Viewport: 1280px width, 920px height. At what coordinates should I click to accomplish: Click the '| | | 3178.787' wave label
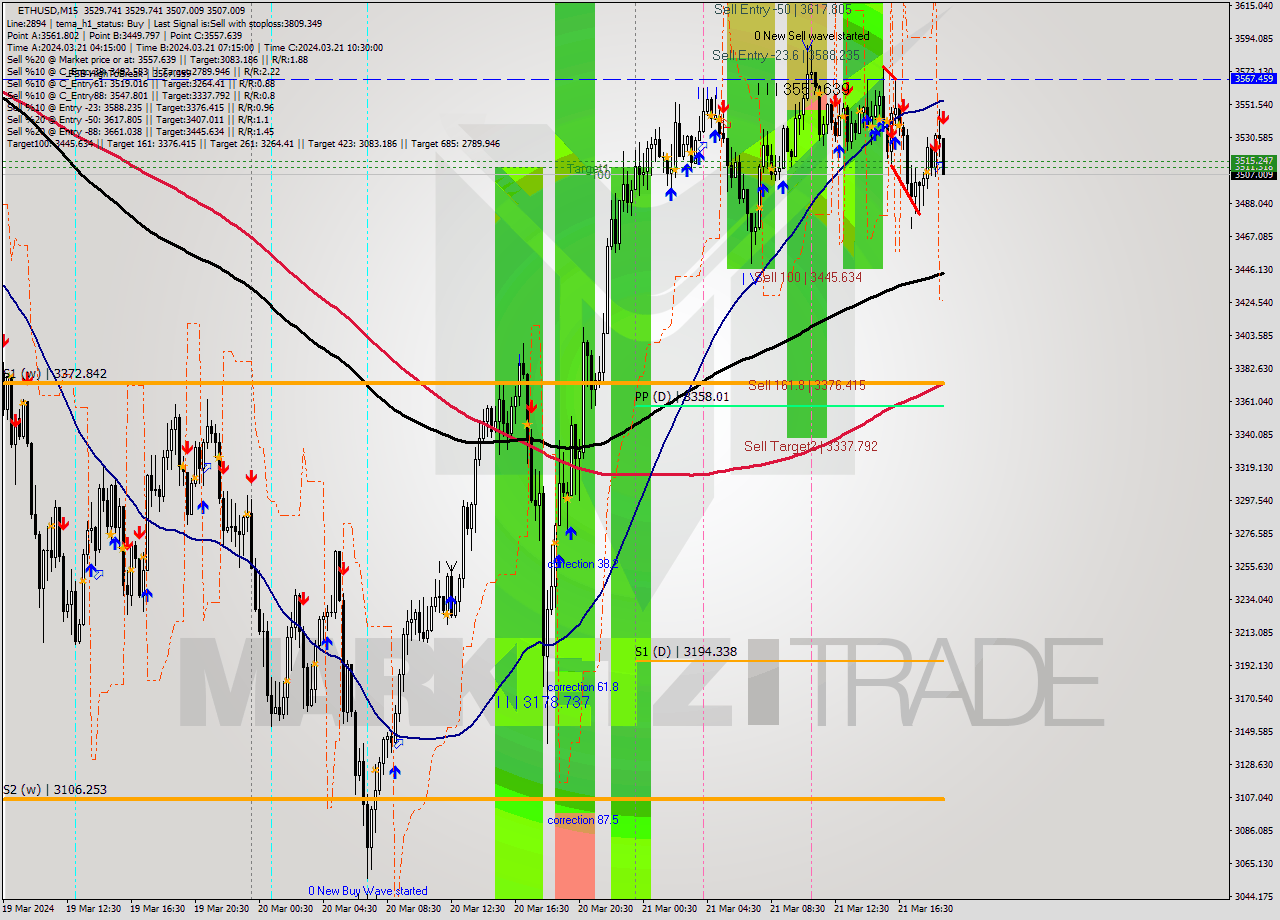(x=543, y=702)
